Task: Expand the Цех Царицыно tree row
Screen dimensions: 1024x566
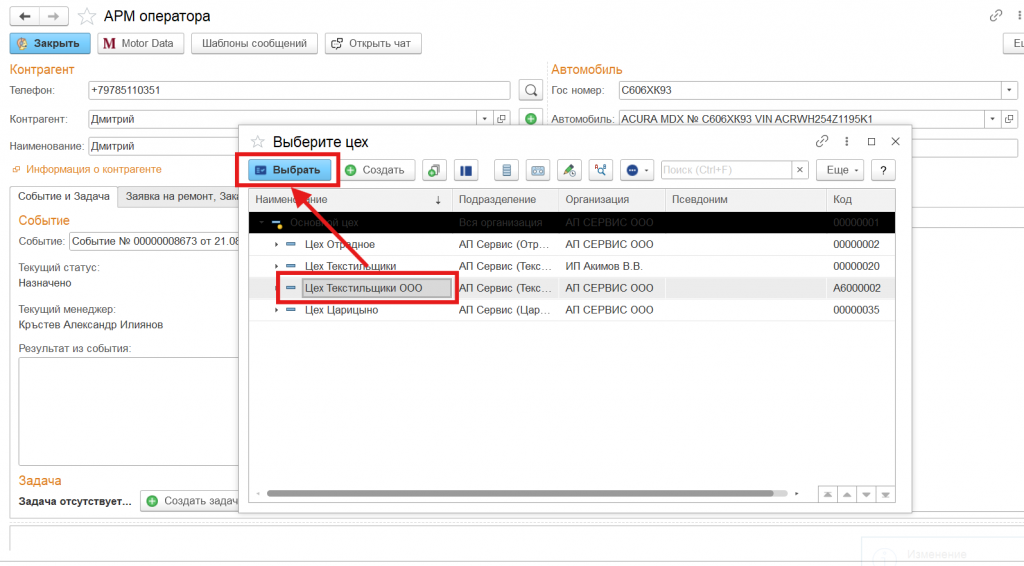Action: pyautogui.click(x=277, y=311)
